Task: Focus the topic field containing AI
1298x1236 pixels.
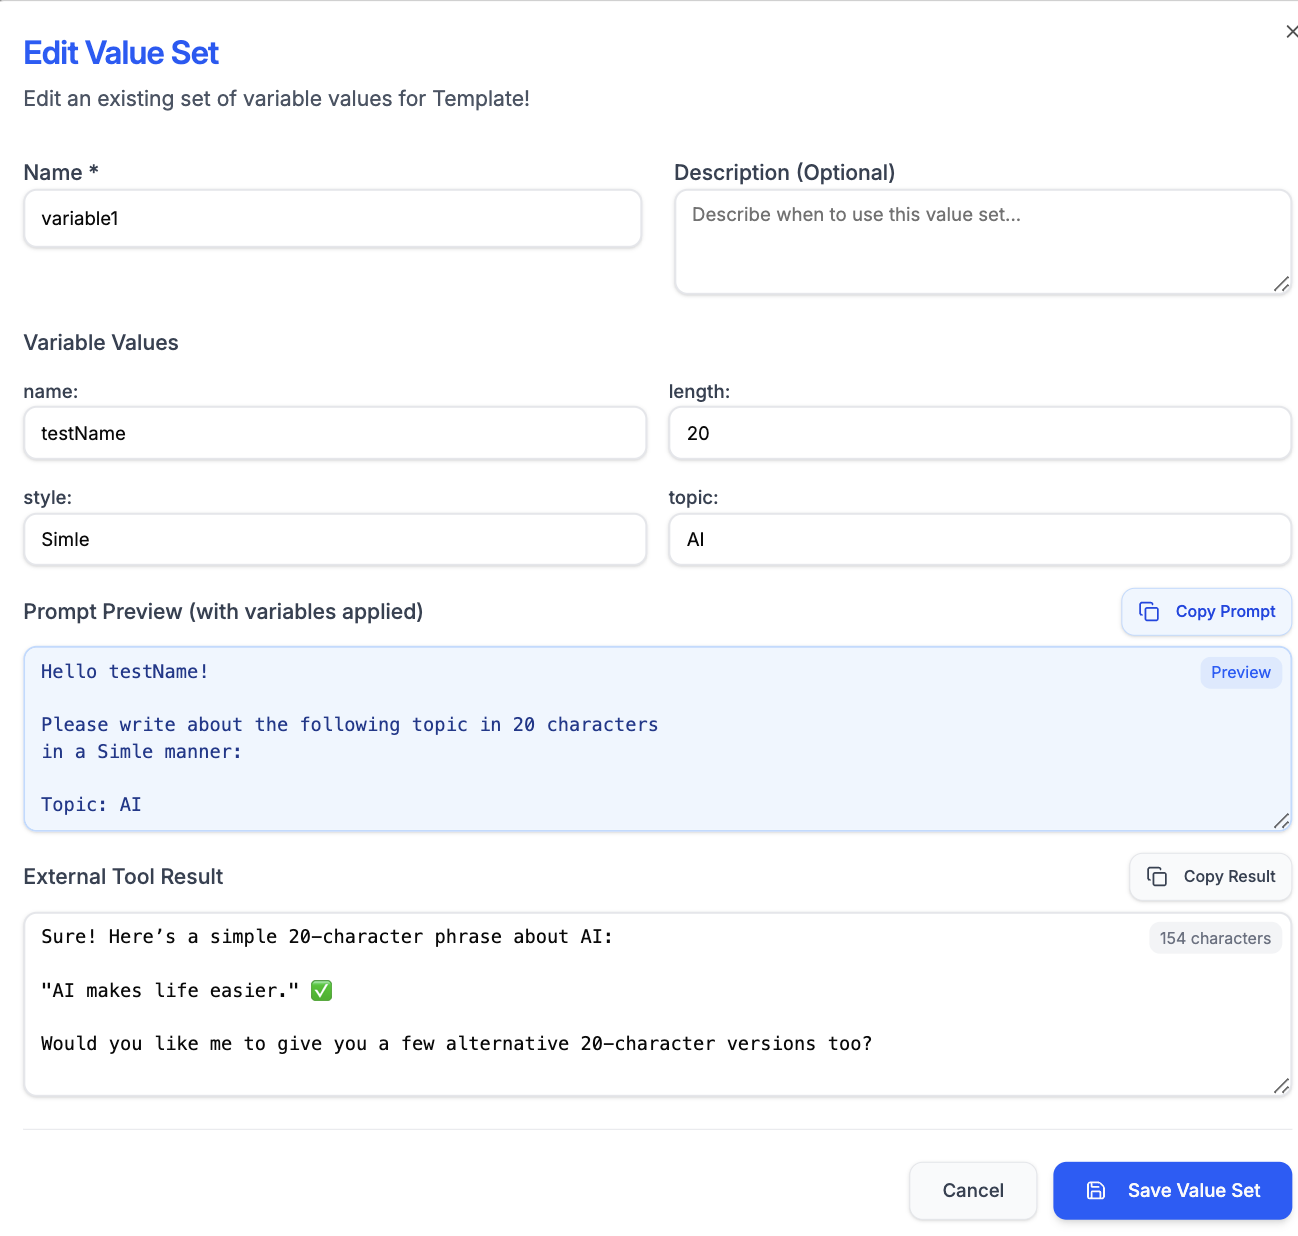Action: pos(979,540)
